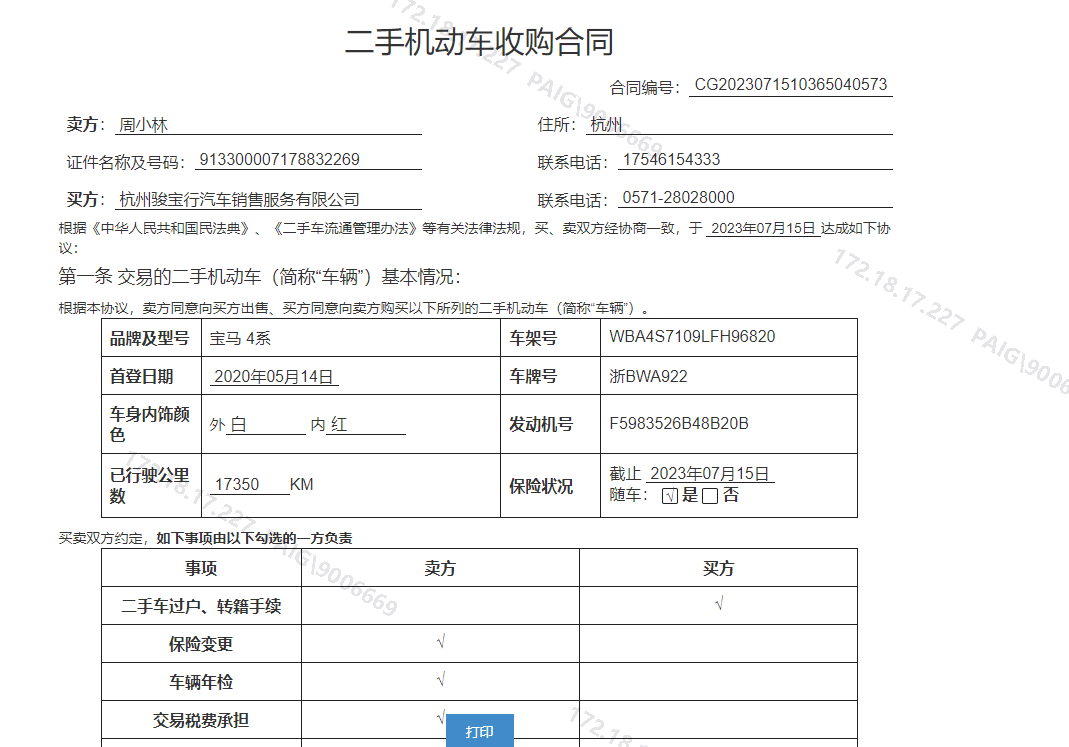Click the 保险状况 label cell
1069x747 pixels.
click(550, 486)
